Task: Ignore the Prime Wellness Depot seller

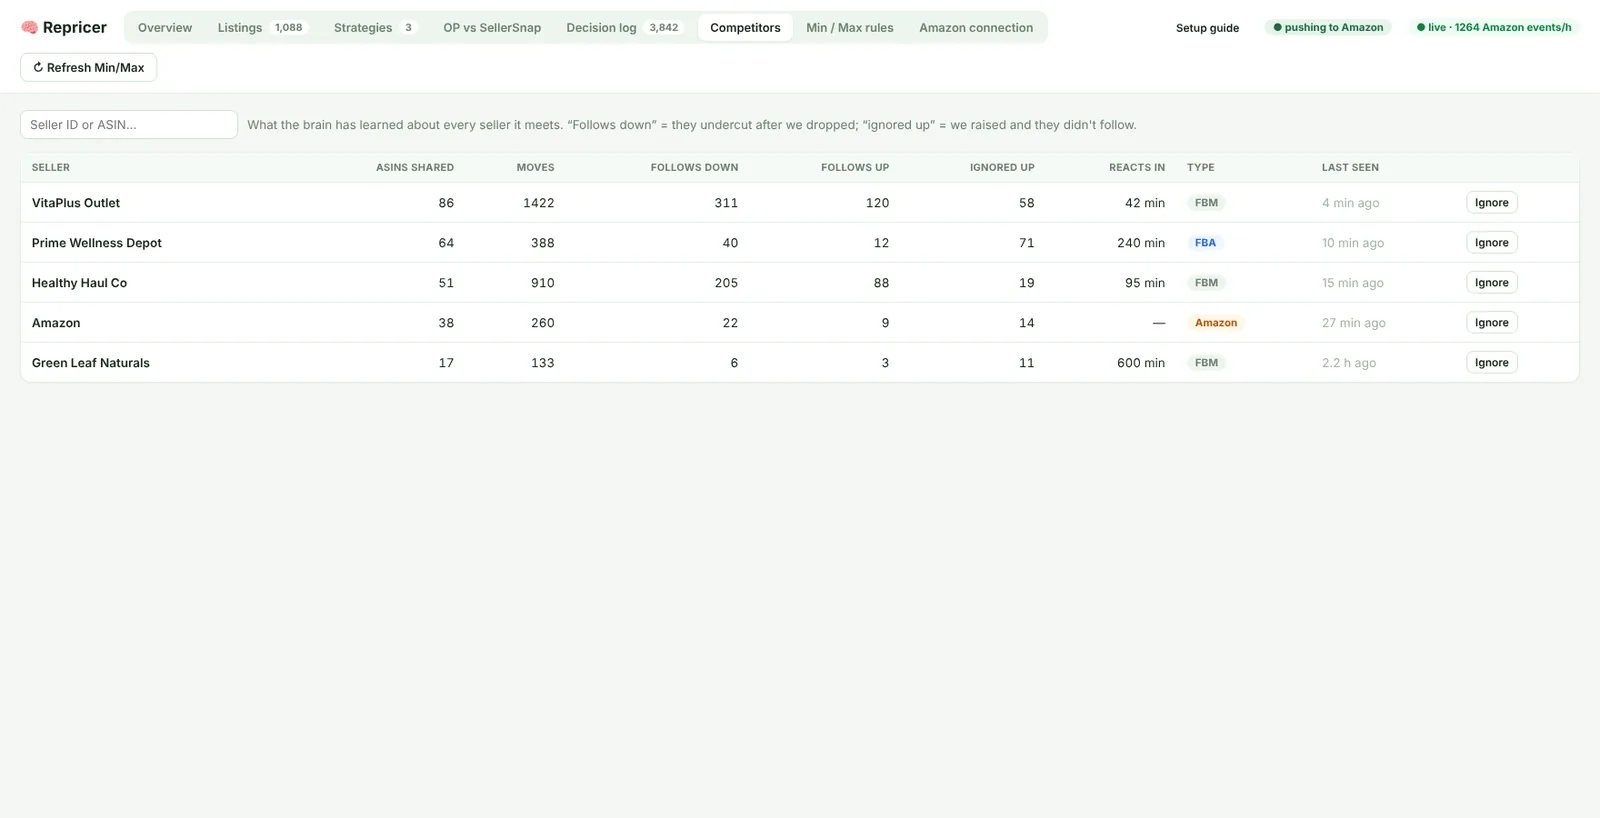Action: pos(1491,242)
